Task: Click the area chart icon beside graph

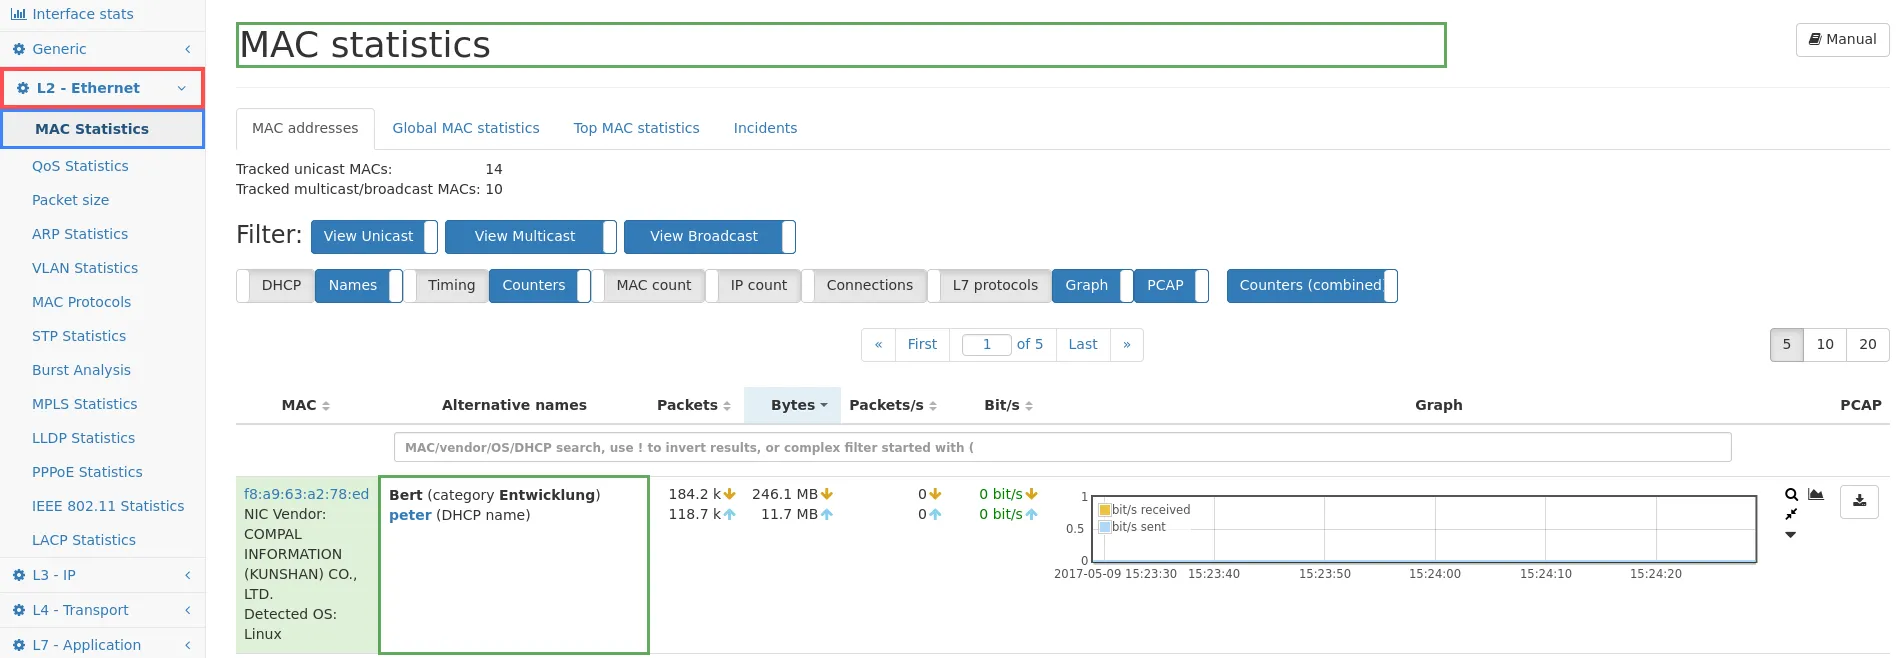Action: (1816, 495)
